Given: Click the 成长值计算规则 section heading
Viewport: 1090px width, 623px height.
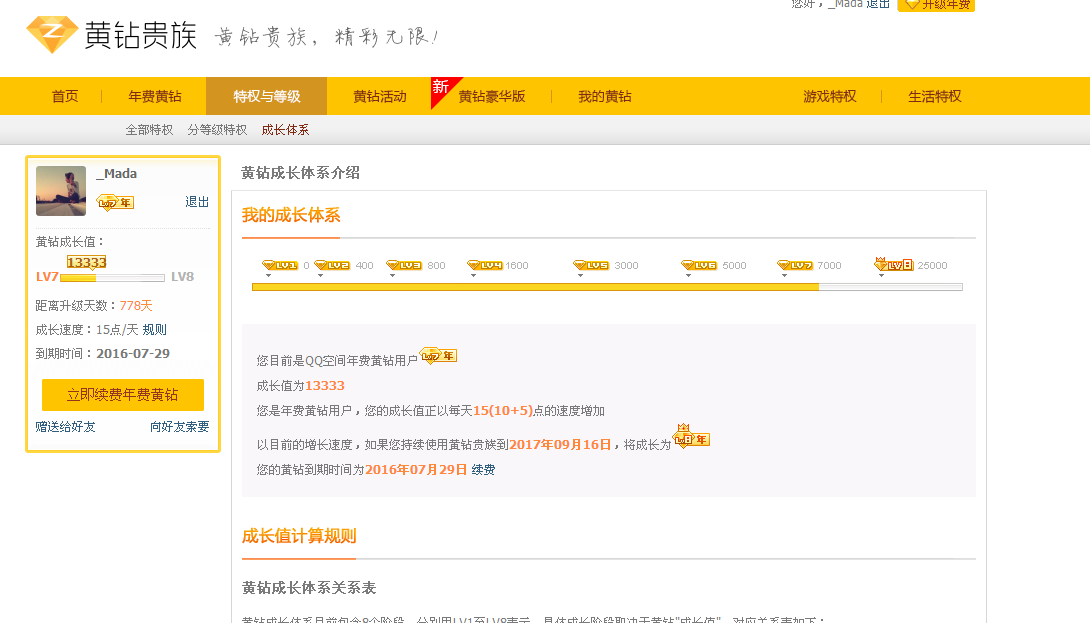Looking at the screenshot, I should point(299,536).
